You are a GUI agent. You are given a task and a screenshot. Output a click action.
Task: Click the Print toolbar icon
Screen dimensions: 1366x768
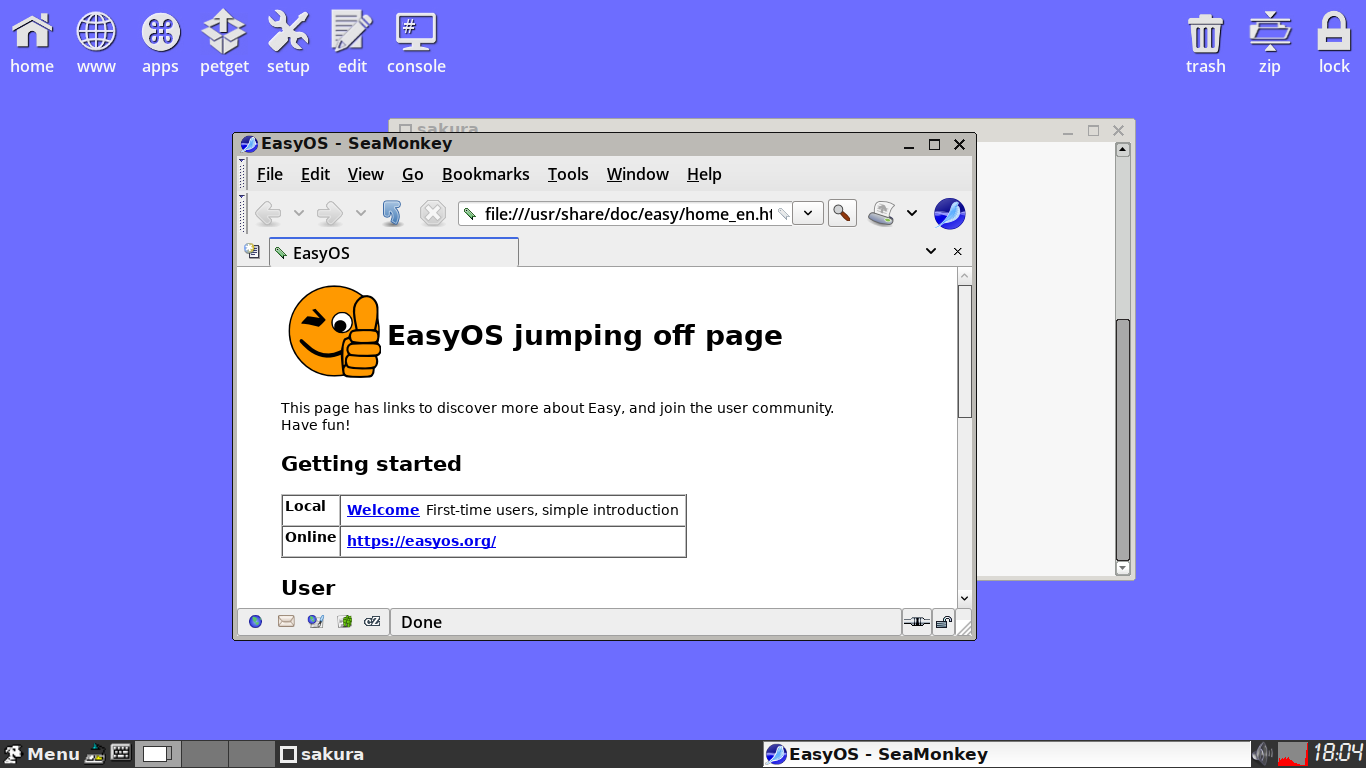click(881, 213)
